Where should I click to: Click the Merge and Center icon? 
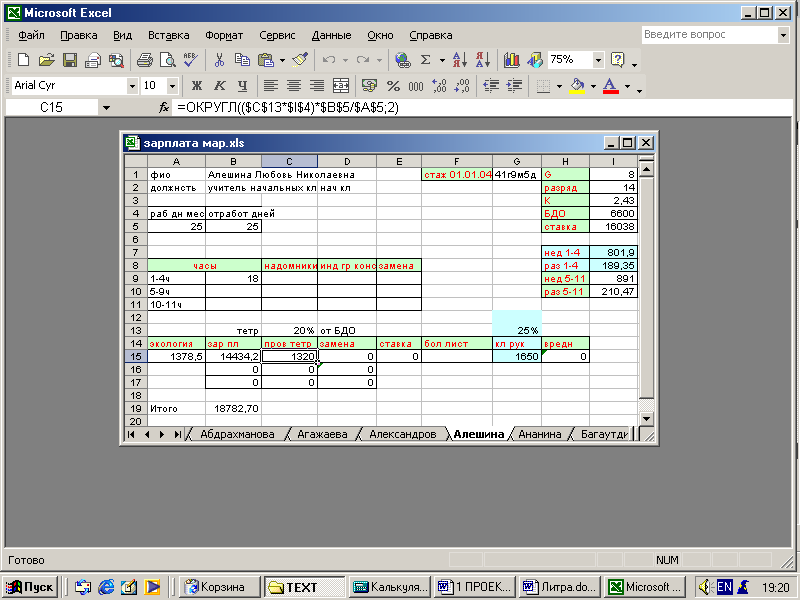(x=341, y=86)
